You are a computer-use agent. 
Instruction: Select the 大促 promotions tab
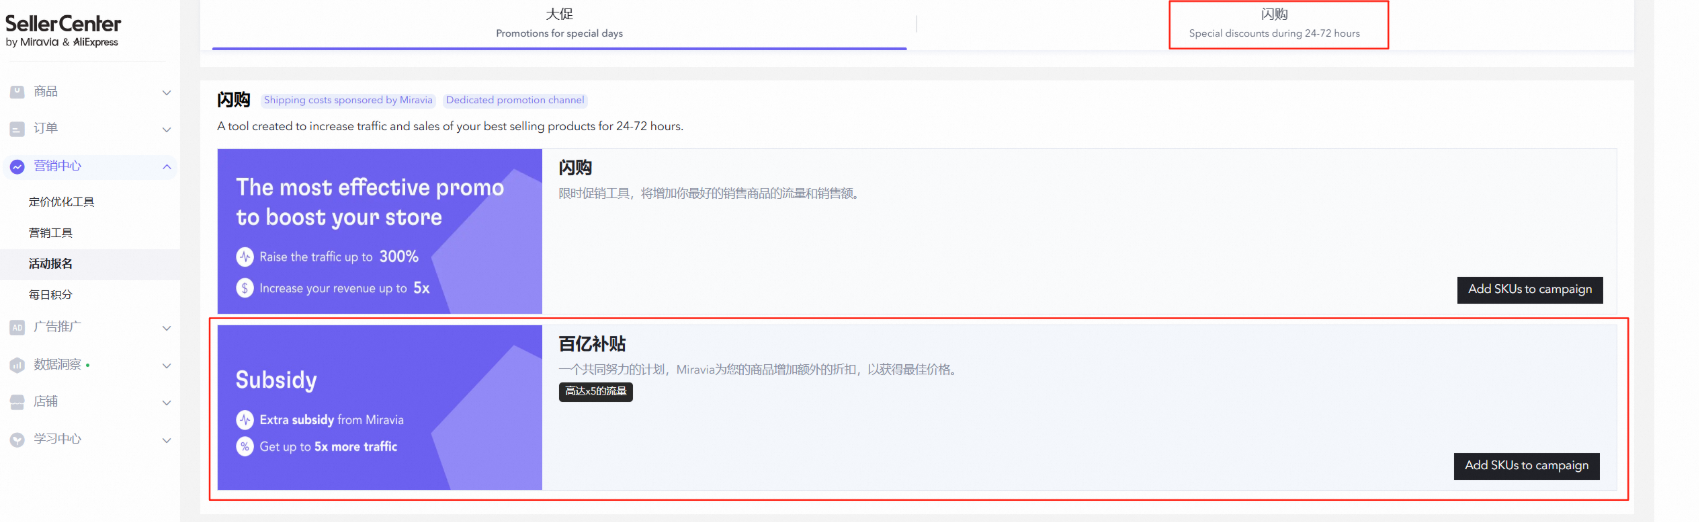coord(559,24)
